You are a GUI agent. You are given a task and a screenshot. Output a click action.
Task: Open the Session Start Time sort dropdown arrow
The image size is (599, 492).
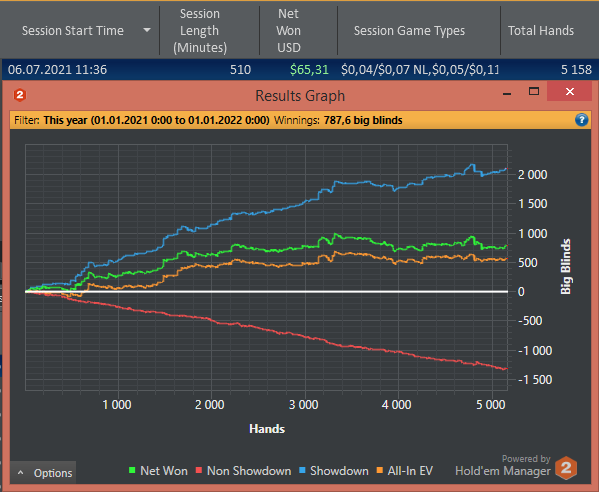(147, 30)
